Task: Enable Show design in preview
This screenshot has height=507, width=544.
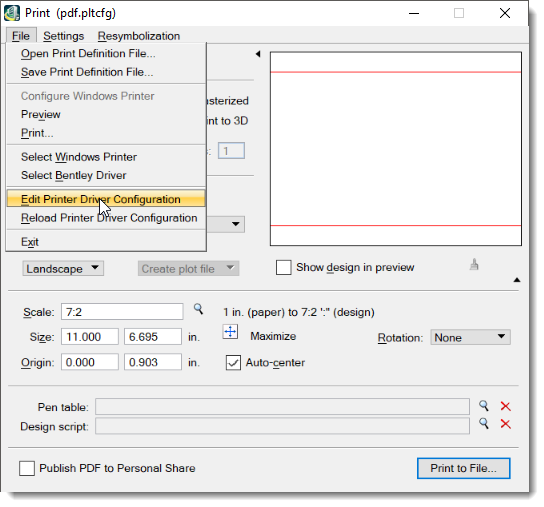Action: click(x=283, y=268)
